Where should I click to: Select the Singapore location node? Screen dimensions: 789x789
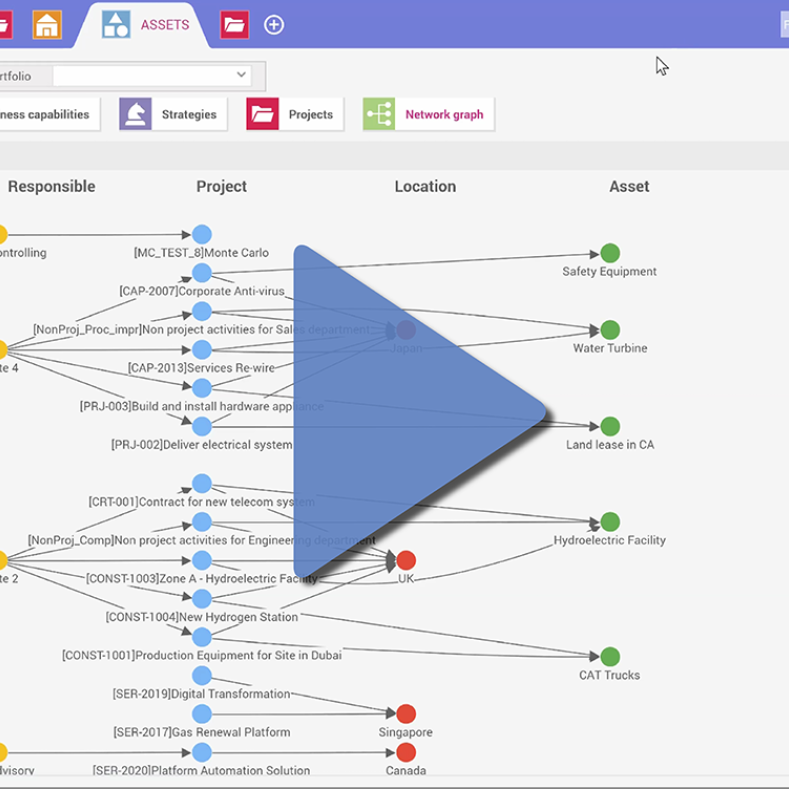click(x=406, y=714)
